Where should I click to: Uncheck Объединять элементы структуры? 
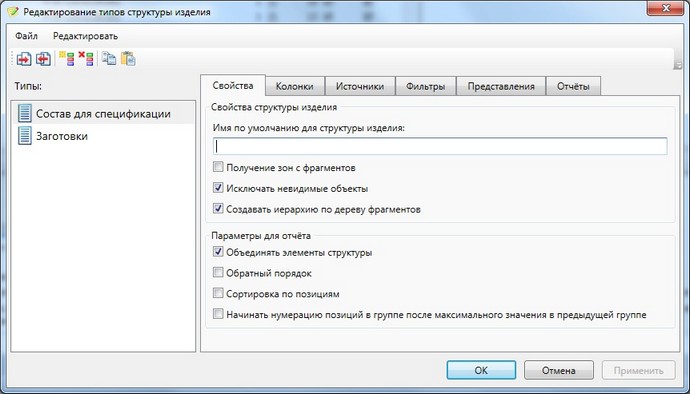pos(218,252)
